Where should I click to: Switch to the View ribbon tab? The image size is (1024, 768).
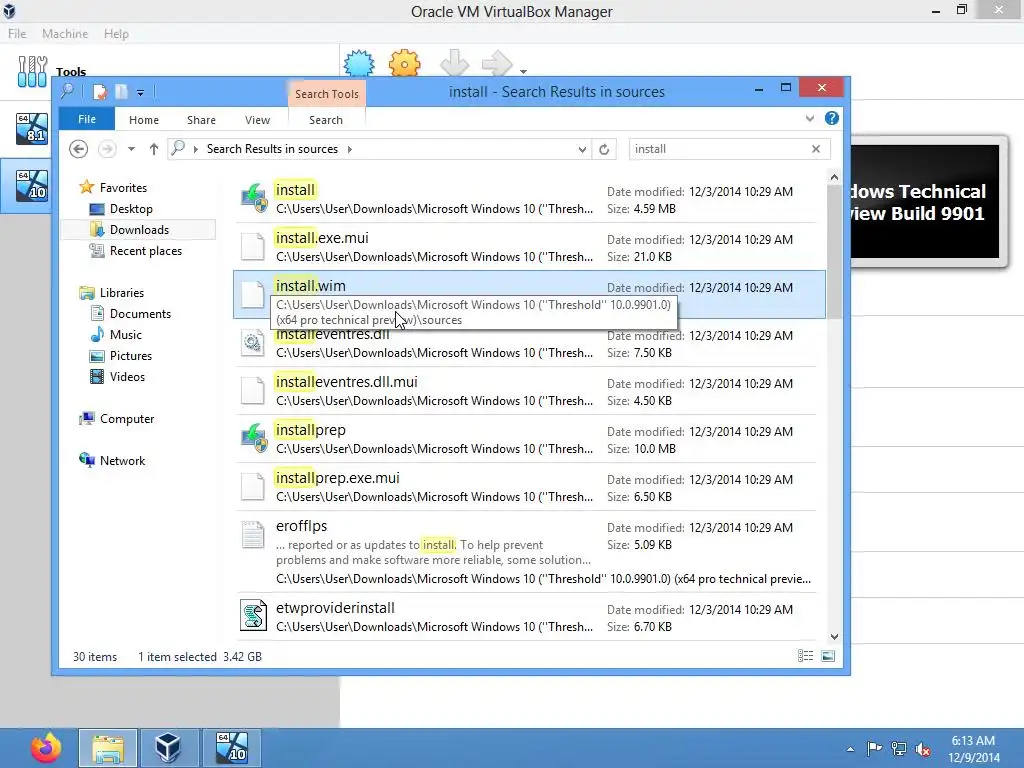257,120
